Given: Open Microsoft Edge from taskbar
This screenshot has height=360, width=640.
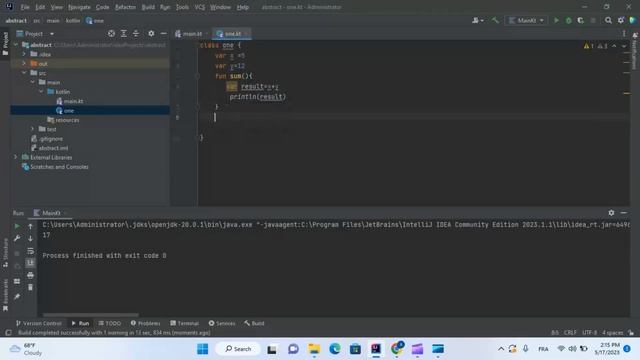Looking at the screenshot, I should (x=335, y=349).
